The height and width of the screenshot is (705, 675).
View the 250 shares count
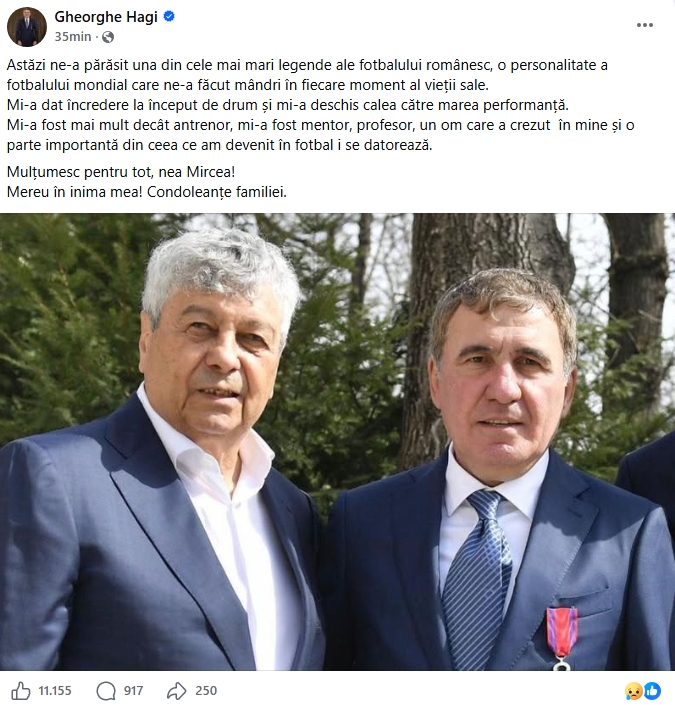pos(206,691)
